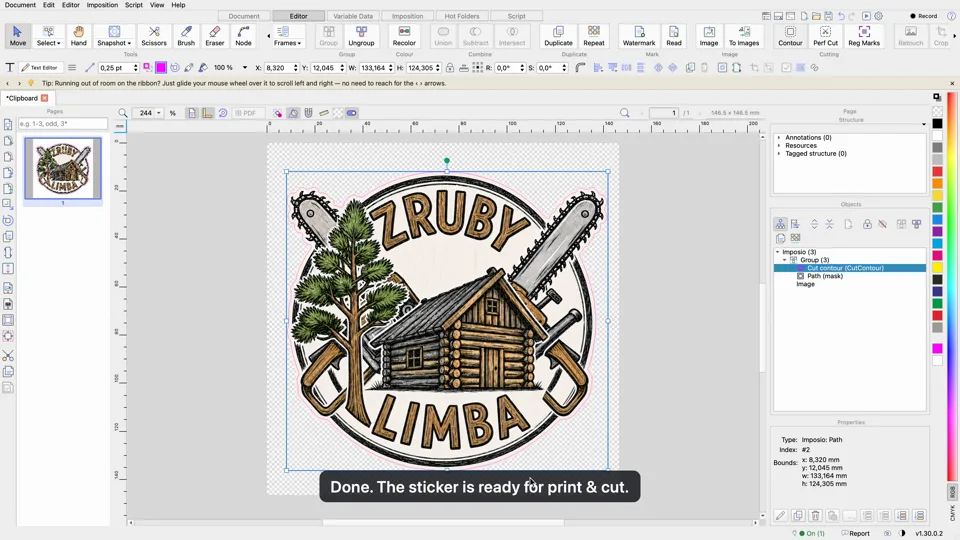
Task: Expand the Annotations (0) node
Action: coord(779,138)
